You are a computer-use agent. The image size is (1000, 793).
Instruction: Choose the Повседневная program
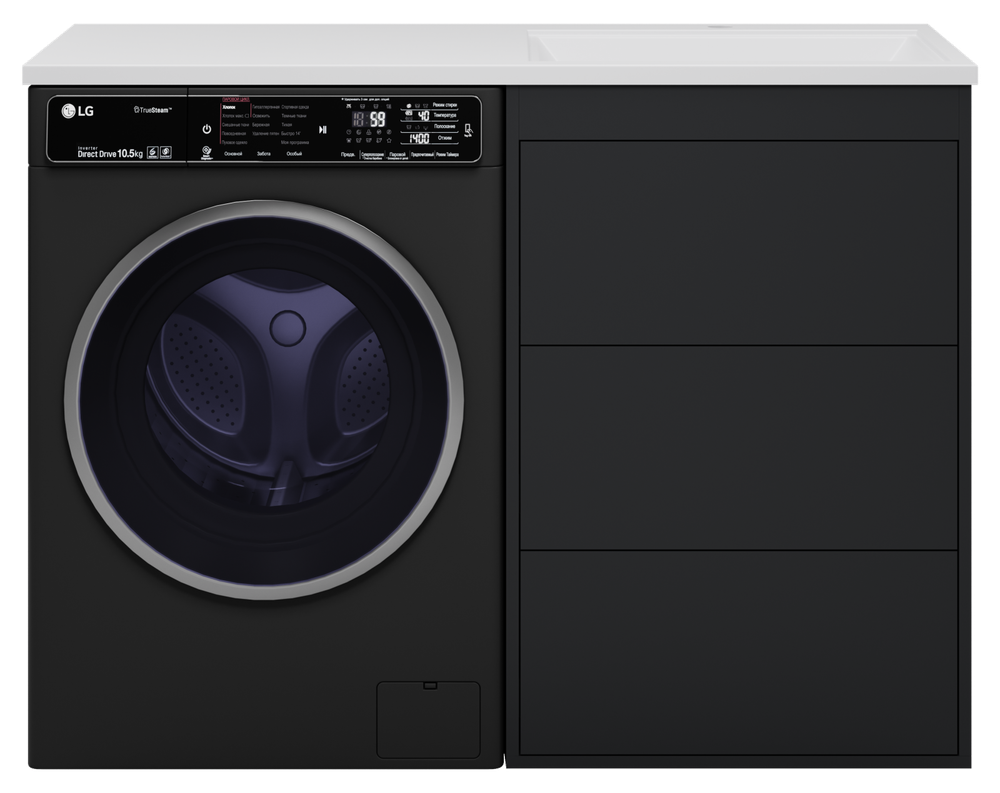pyautogui.click(x=234, y=134)
